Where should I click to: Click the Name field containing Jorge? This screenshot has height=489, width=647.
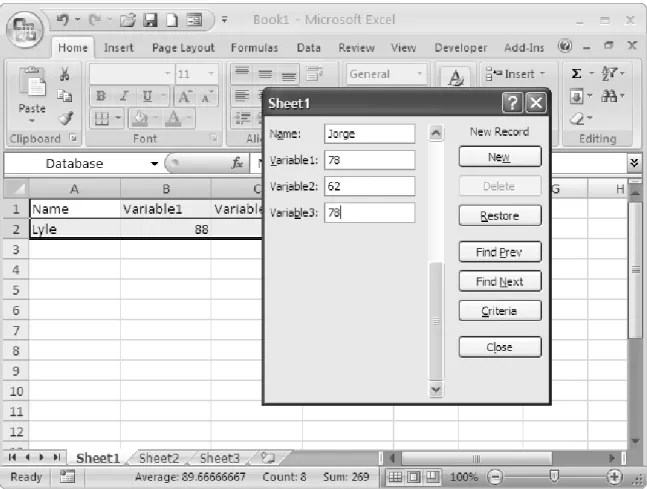click(x=369, y=134)
